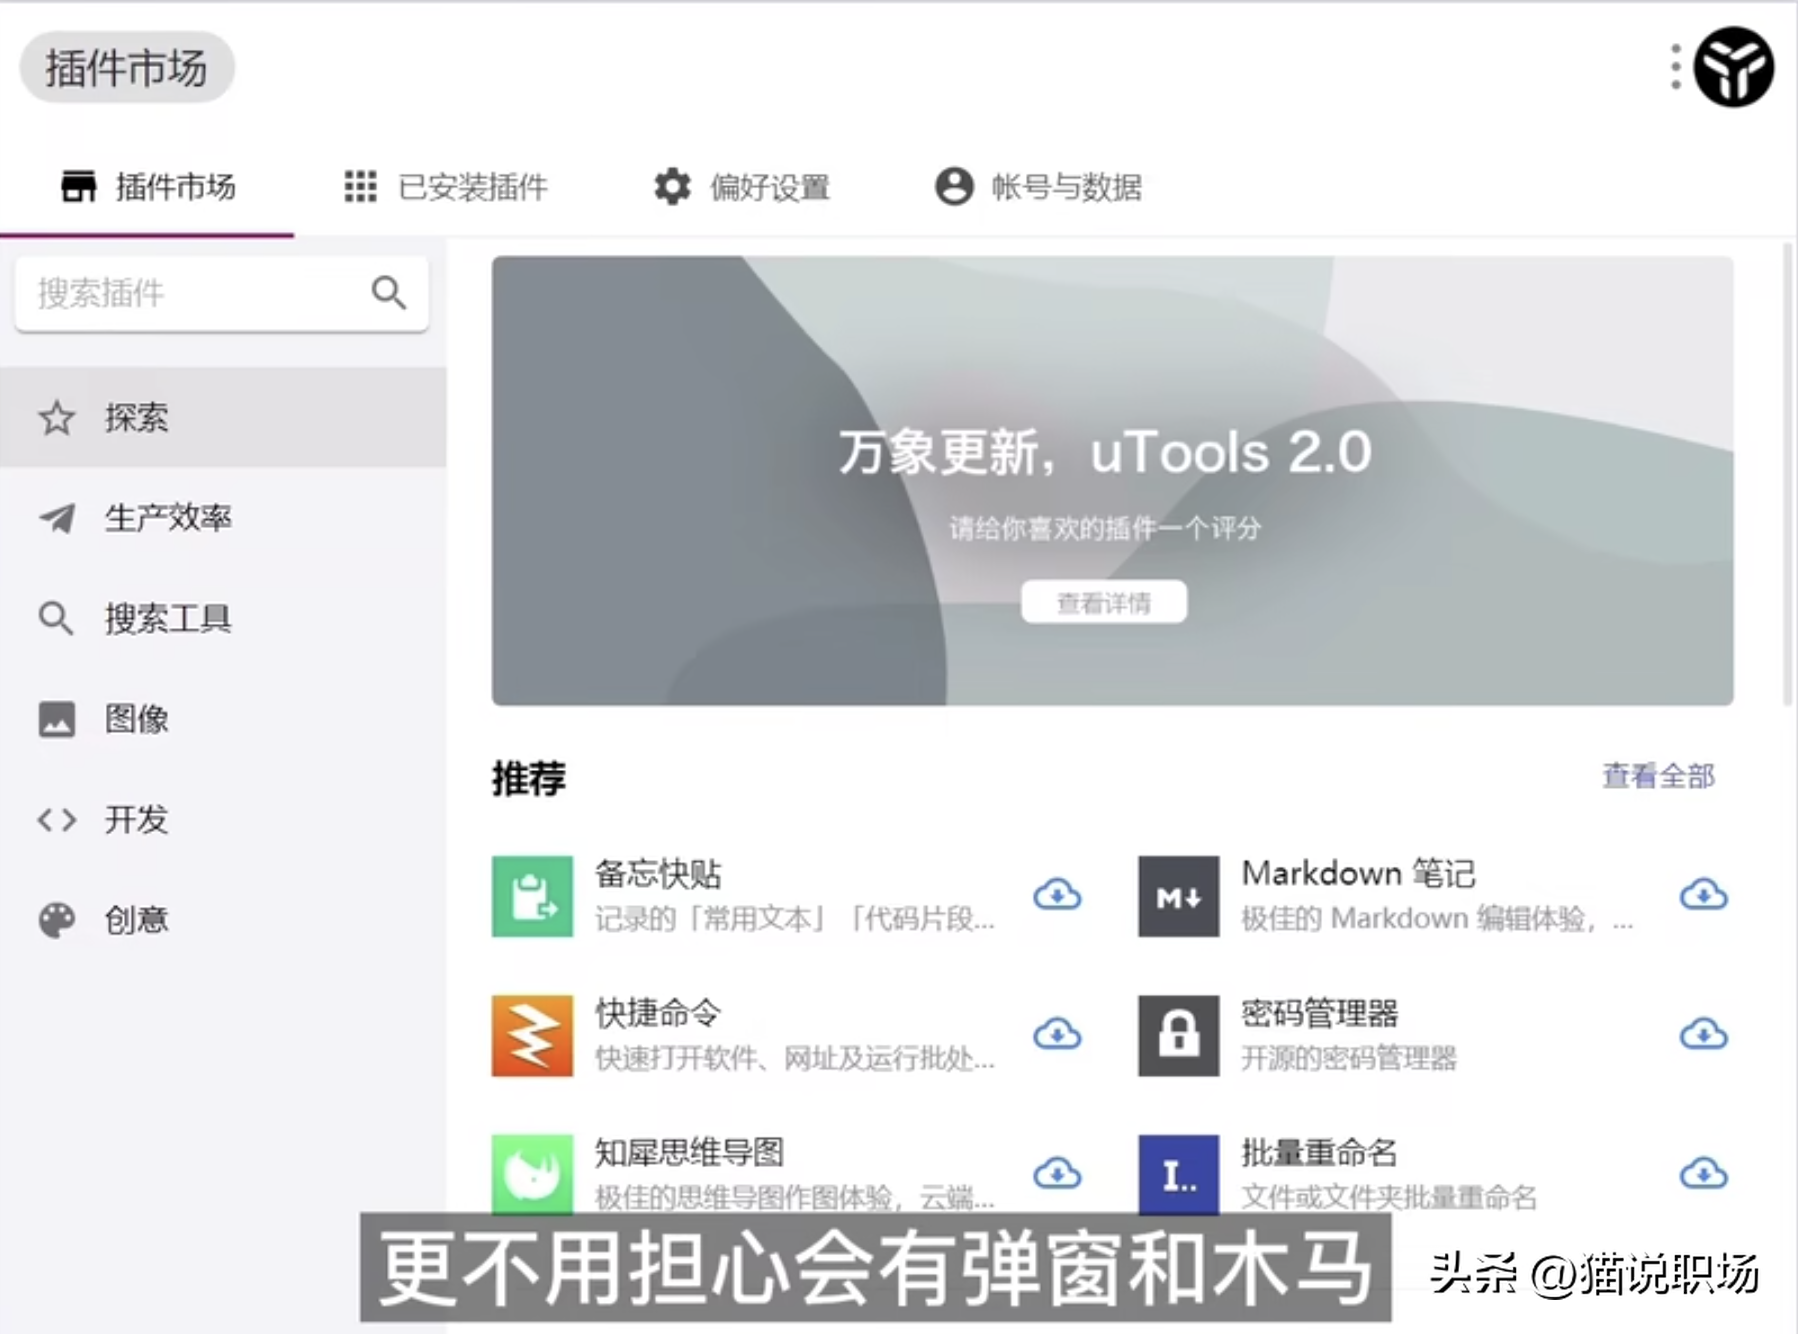Open the 已安装插件 tab
This screenshot has width=1798, height=1334.
click(x=445, y=187)
